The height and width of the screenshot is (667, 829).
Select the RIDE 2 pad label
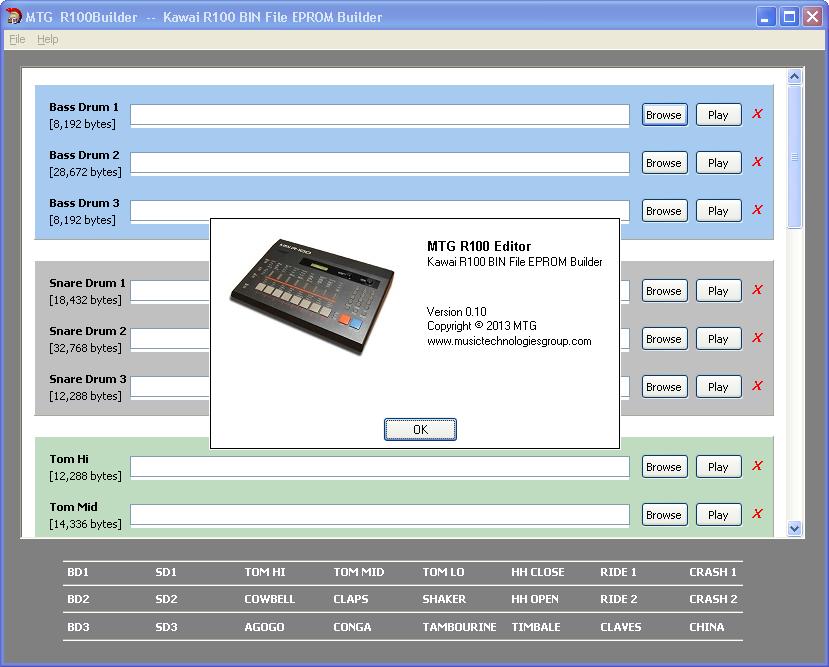(x=619, y=599)
